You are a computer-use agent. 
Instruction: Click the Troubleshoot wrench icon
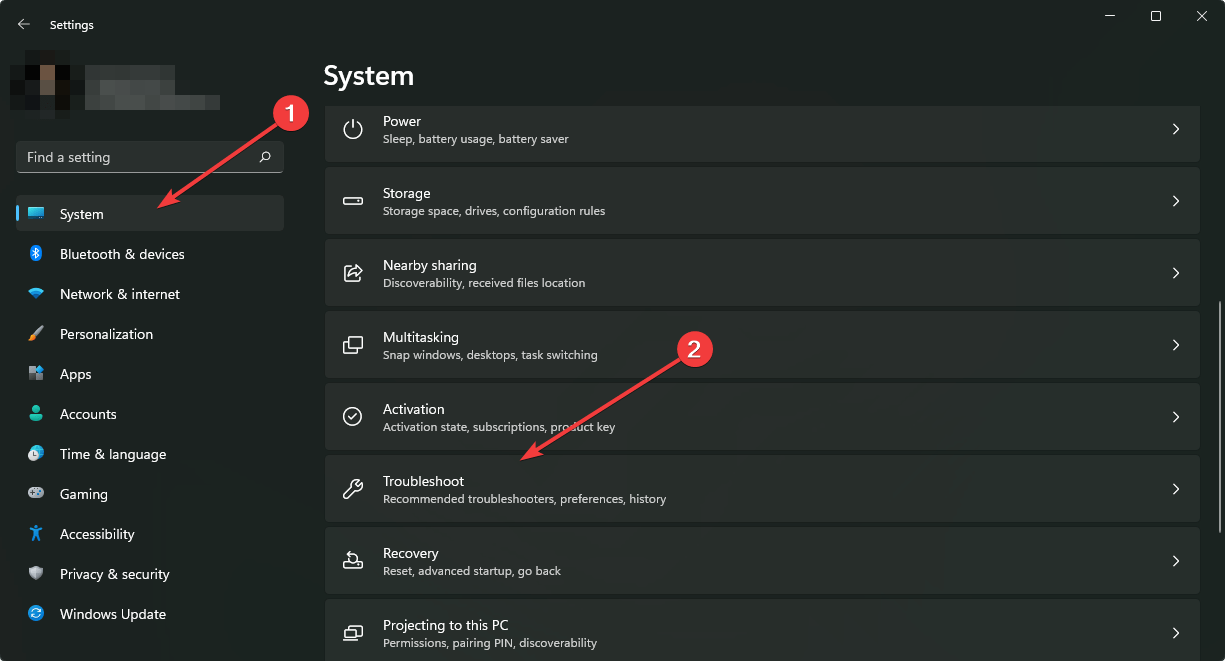click(352, 489)
